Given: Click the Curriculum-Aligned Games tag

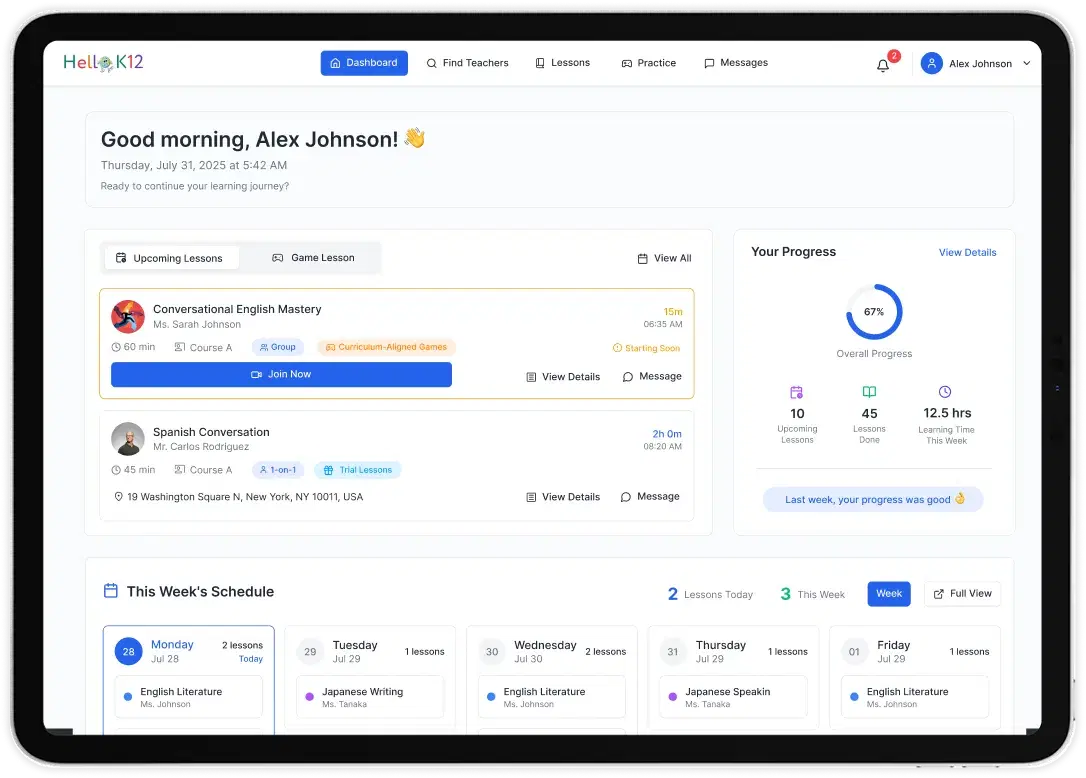Looking at the screenshot, I should tap(386, 347).
